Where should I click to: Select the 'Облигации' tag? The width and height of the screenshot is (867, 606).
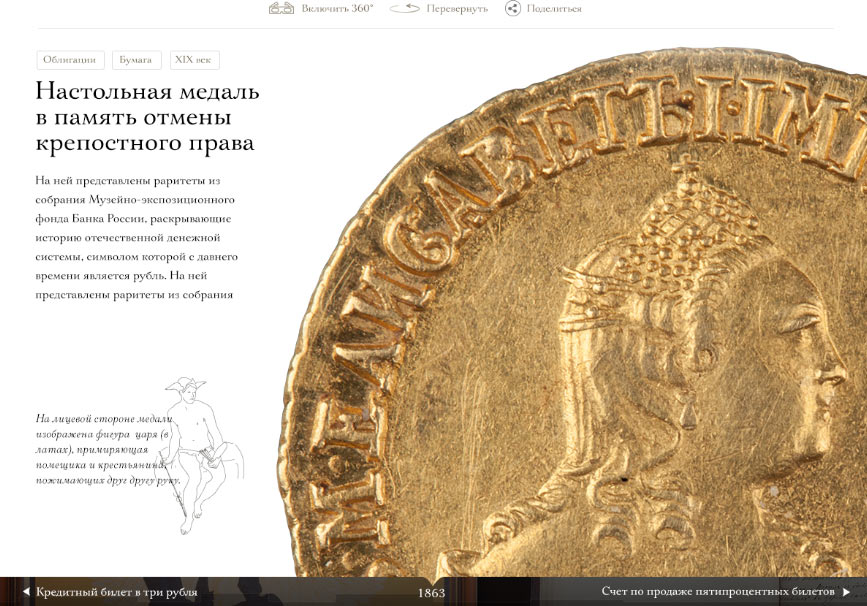[x=70, y=60]
